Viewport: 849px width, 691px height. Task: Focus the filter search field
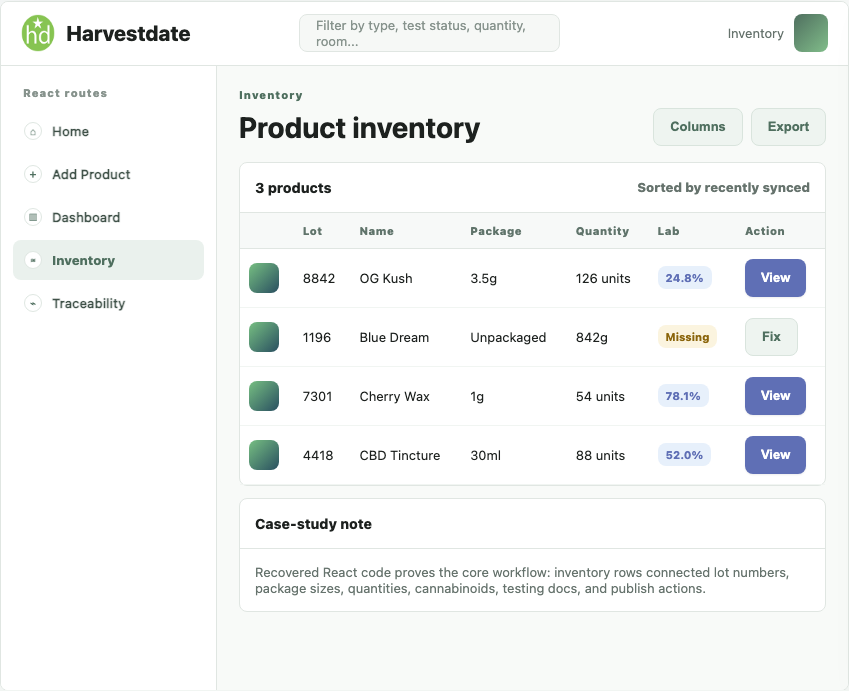[429, 33]
